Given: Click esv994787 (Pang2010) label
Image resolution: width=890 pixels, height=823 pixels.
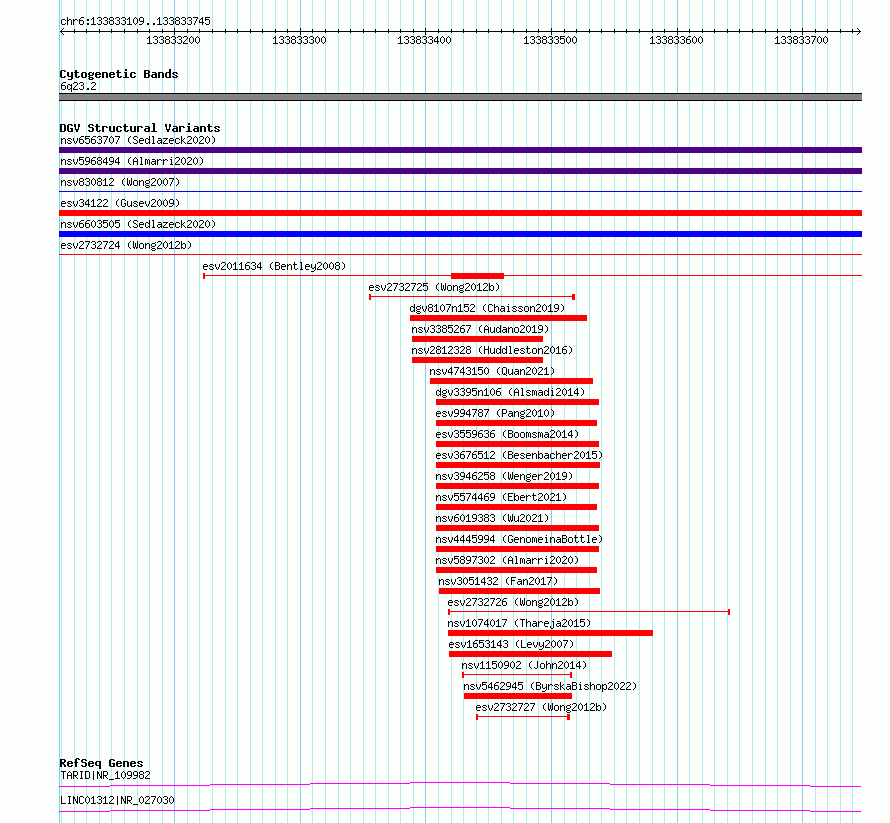Looking at the screenshot, I should click(495, 413).
